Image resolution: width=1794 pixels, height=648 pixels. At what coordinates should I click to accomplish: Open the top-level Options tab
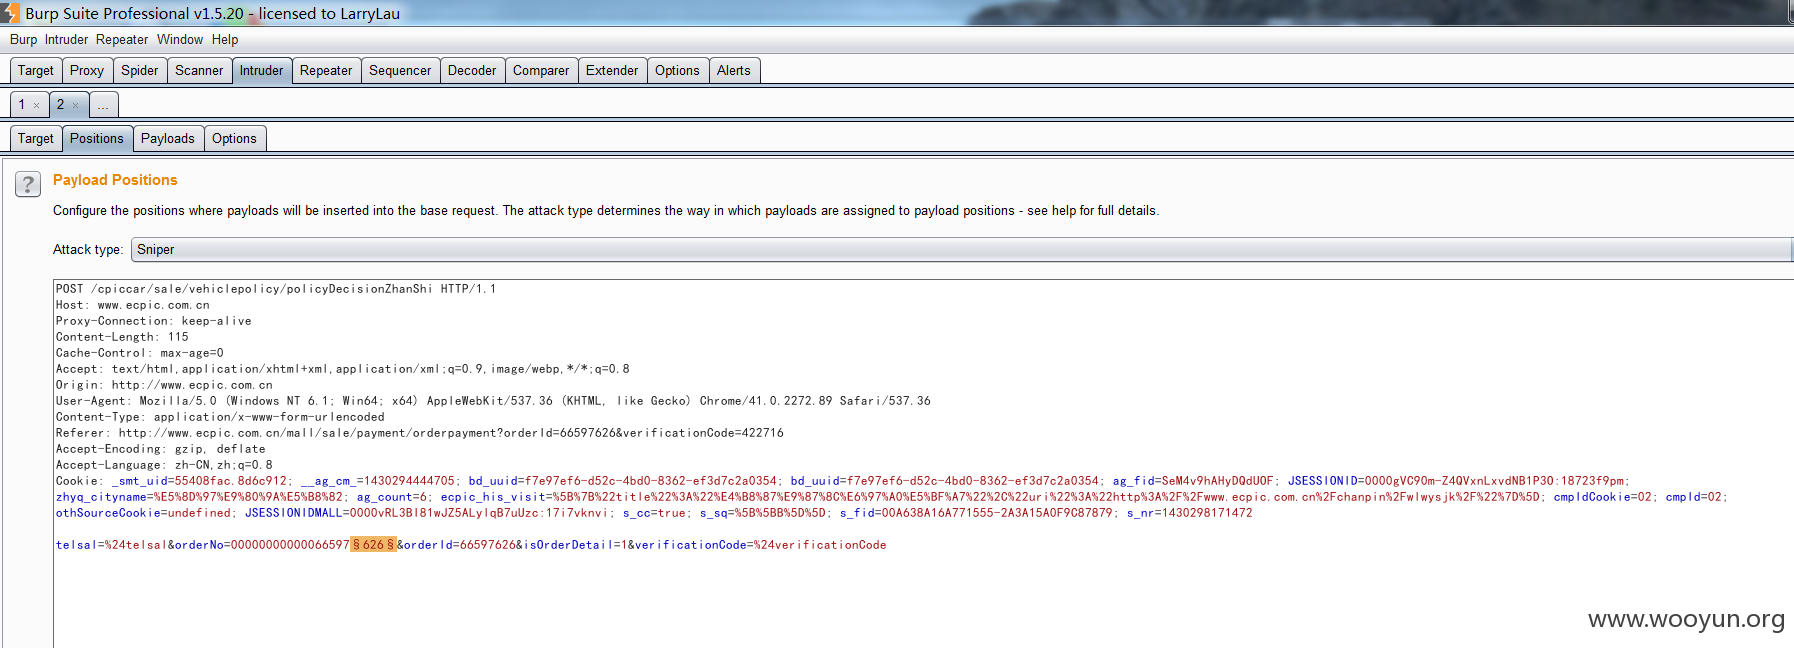677,70
